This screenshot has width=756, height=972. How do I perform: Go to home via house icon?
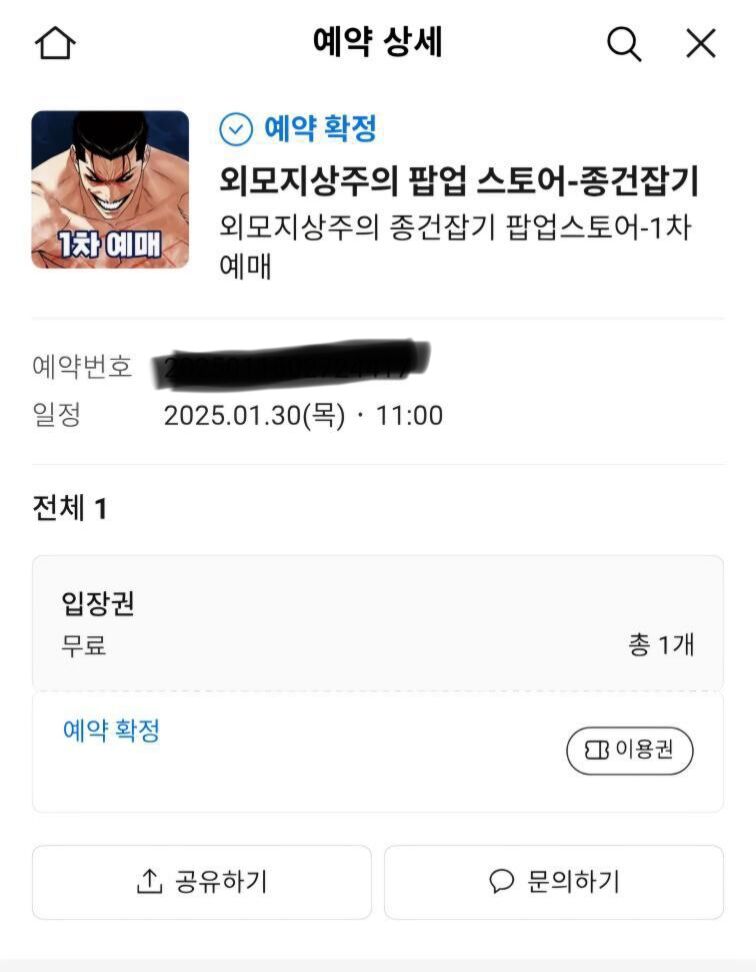pos(55,43)
